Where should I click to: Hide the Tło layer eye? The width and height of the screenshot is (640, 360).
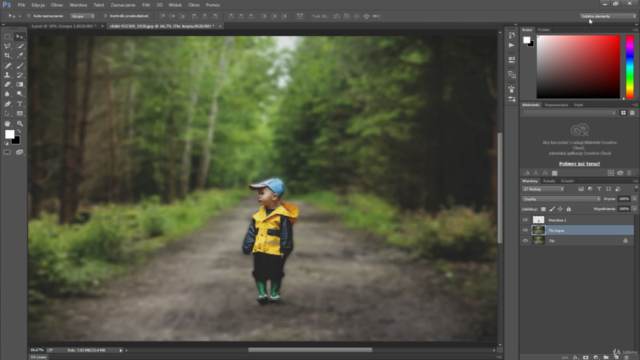(525, 240)
